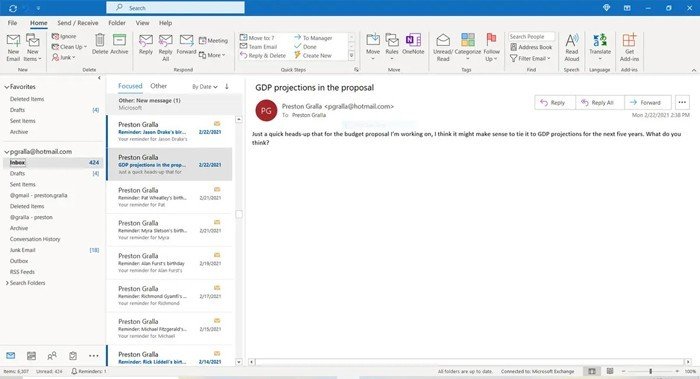The image size is (700, 379).
Task: Expand the Quick Steps gallery
Action: click(x=351, y=55)
